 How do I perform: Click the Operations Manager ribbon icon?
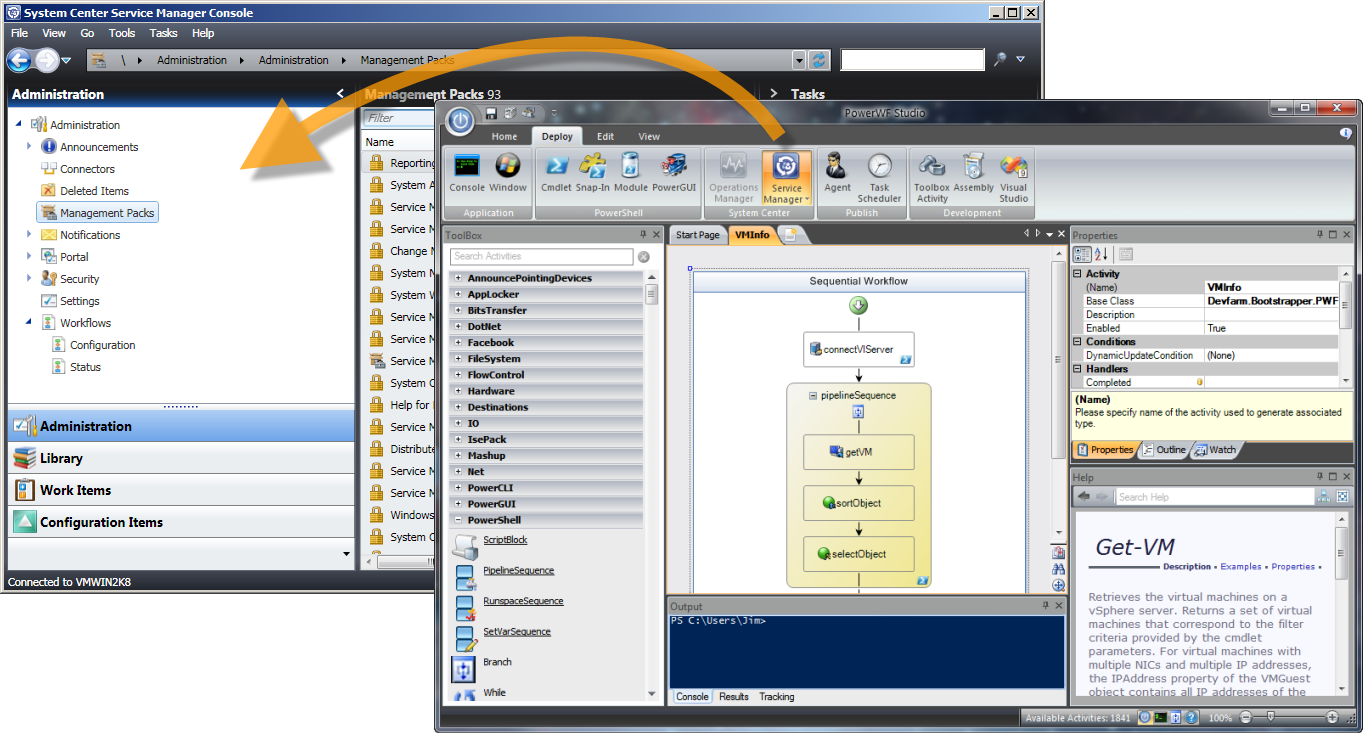(x=734, y=178)
